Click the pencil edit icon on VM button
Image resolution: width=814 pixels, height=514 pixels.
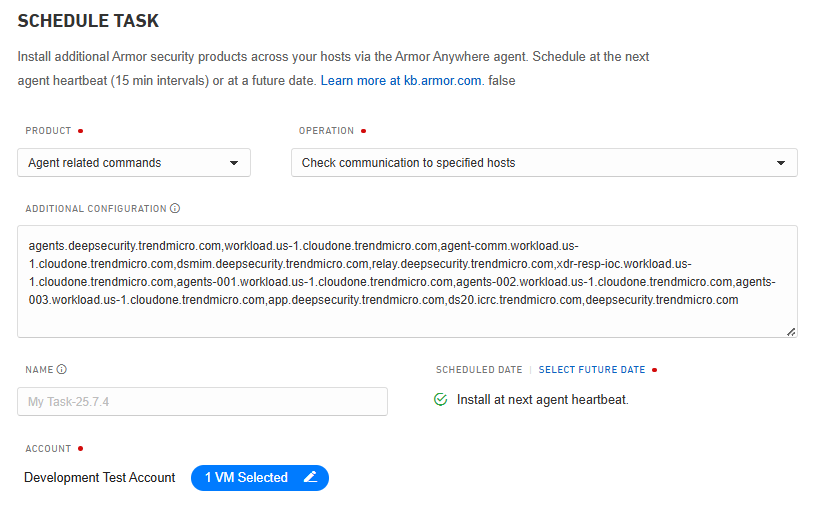click(310, 478)
